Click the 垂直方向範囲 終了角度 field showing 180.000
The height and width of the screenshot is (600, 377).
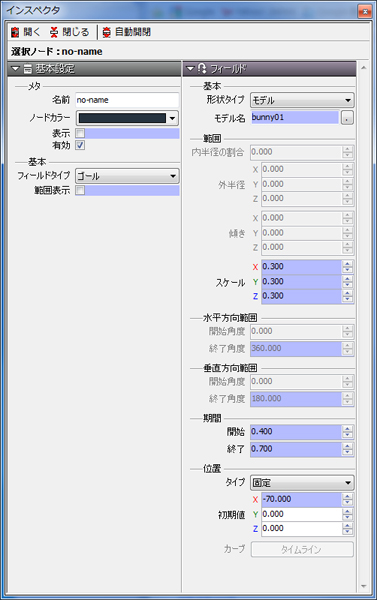296,399
